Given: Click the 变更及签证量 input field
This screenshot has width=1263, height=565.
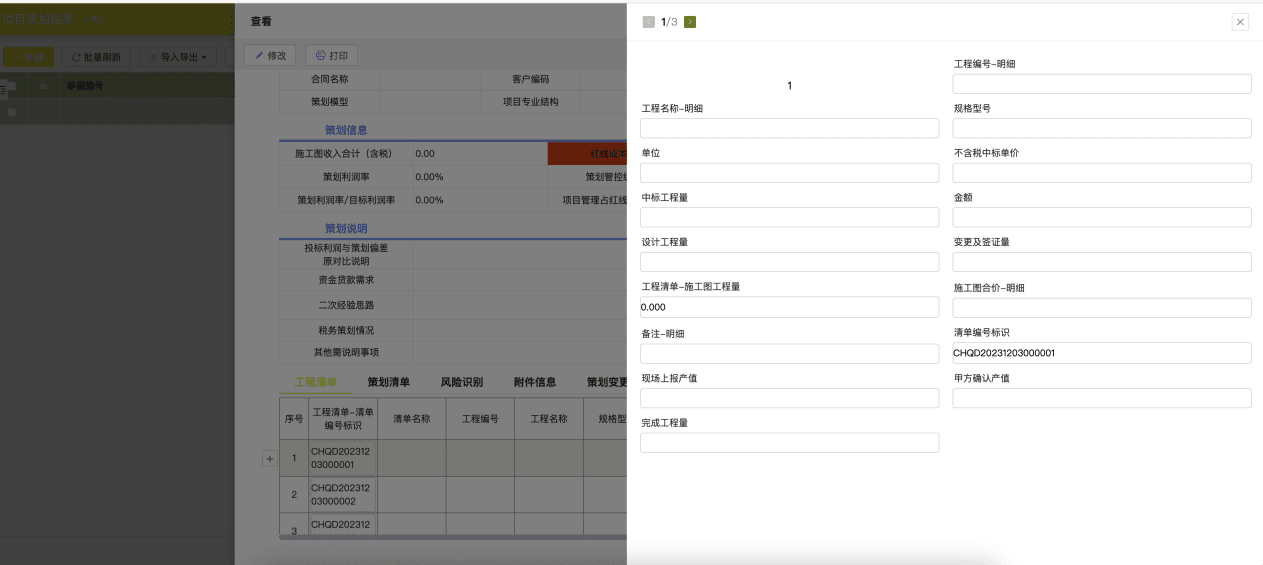Looking at the screenshot, I should (1102, 262).
